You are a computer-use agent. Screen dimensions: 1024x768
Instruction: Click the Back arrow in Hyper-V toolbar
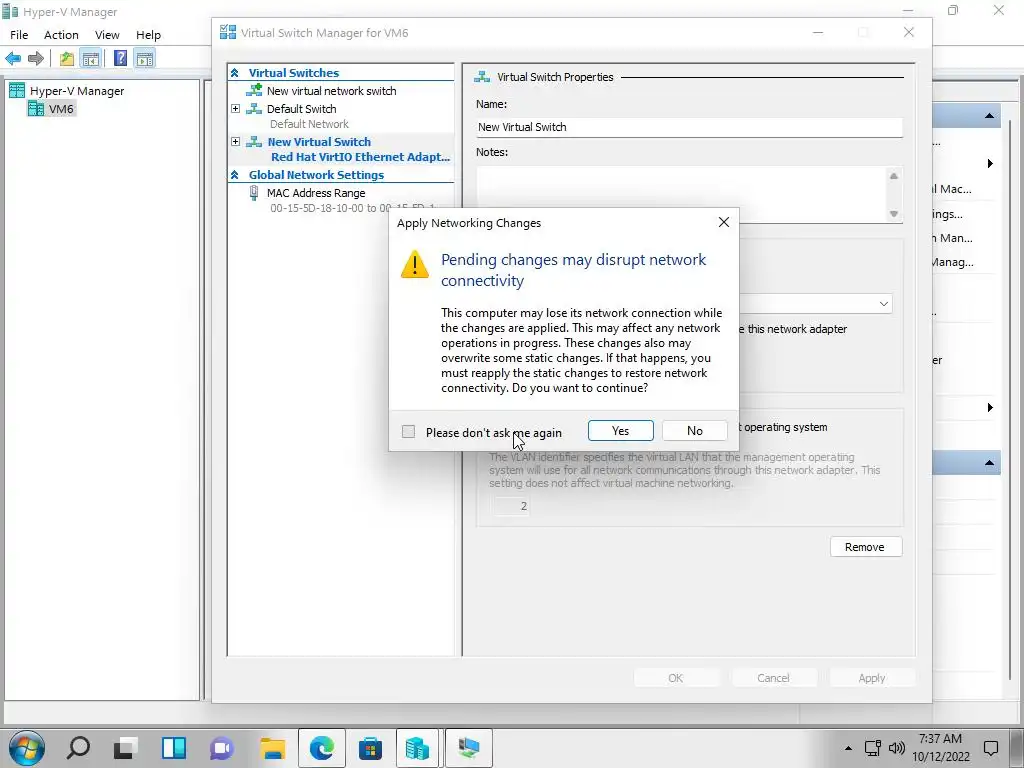click(x=12, y=59)
